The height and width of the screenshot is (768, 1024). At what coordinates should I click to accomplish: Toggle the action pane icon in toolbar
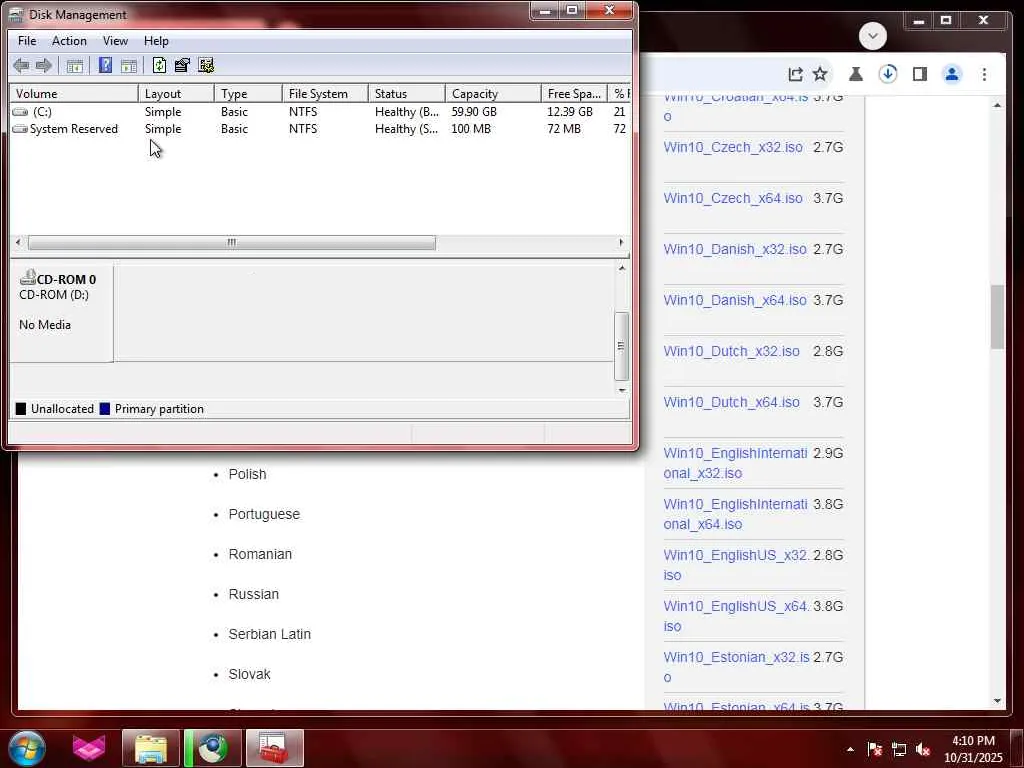coord(129,65)
